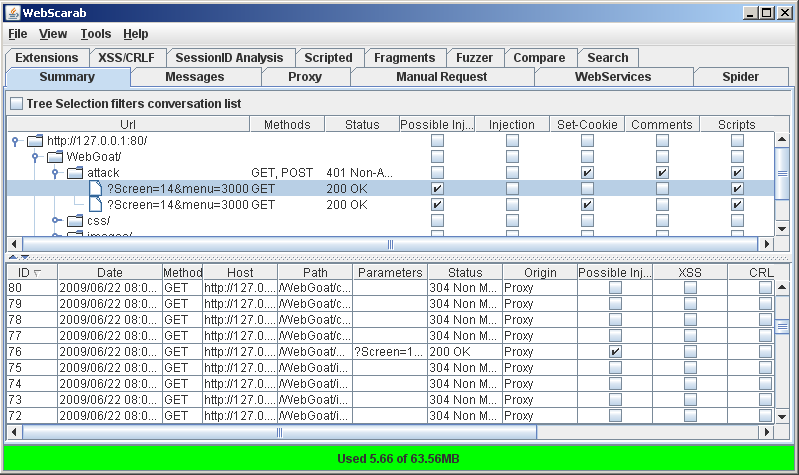Click the css/ folder icon
799x475 pixels.
point(75,220)
